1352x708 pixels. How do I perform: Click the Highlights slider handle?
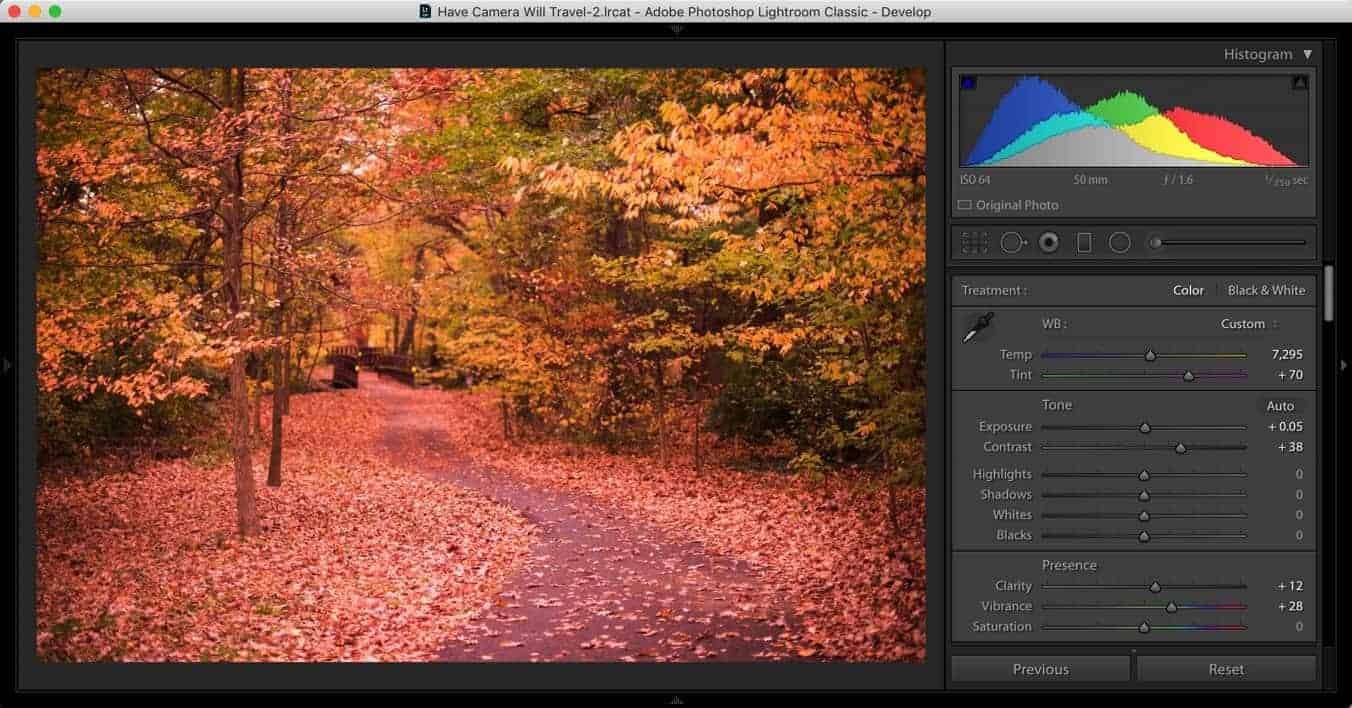[1144, 475]
